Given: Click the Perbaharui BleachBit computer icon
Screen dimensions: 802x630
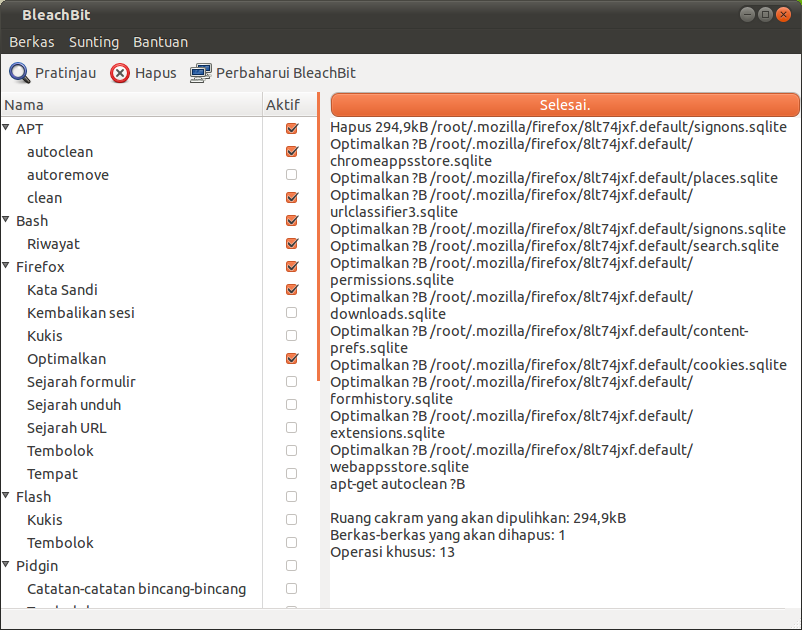Looking at the screenshot, I should [x=200, y=73].
